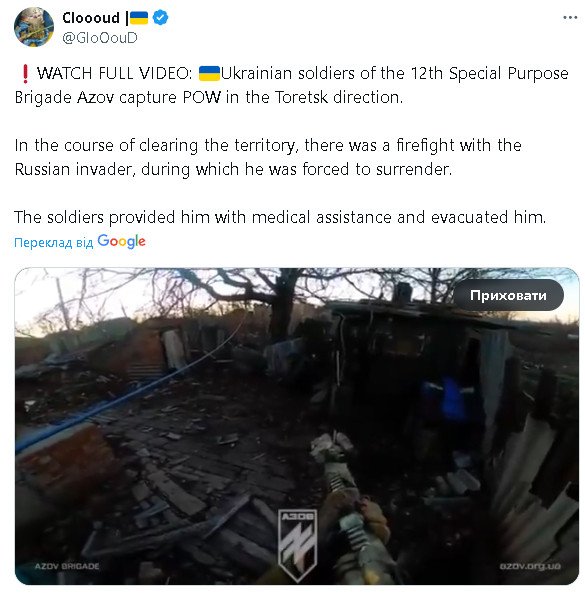Image resolution: width=585 pixels, height=599 pixels.
Task: Click the Переклад від Google link
Action: [x=80, y=241]
